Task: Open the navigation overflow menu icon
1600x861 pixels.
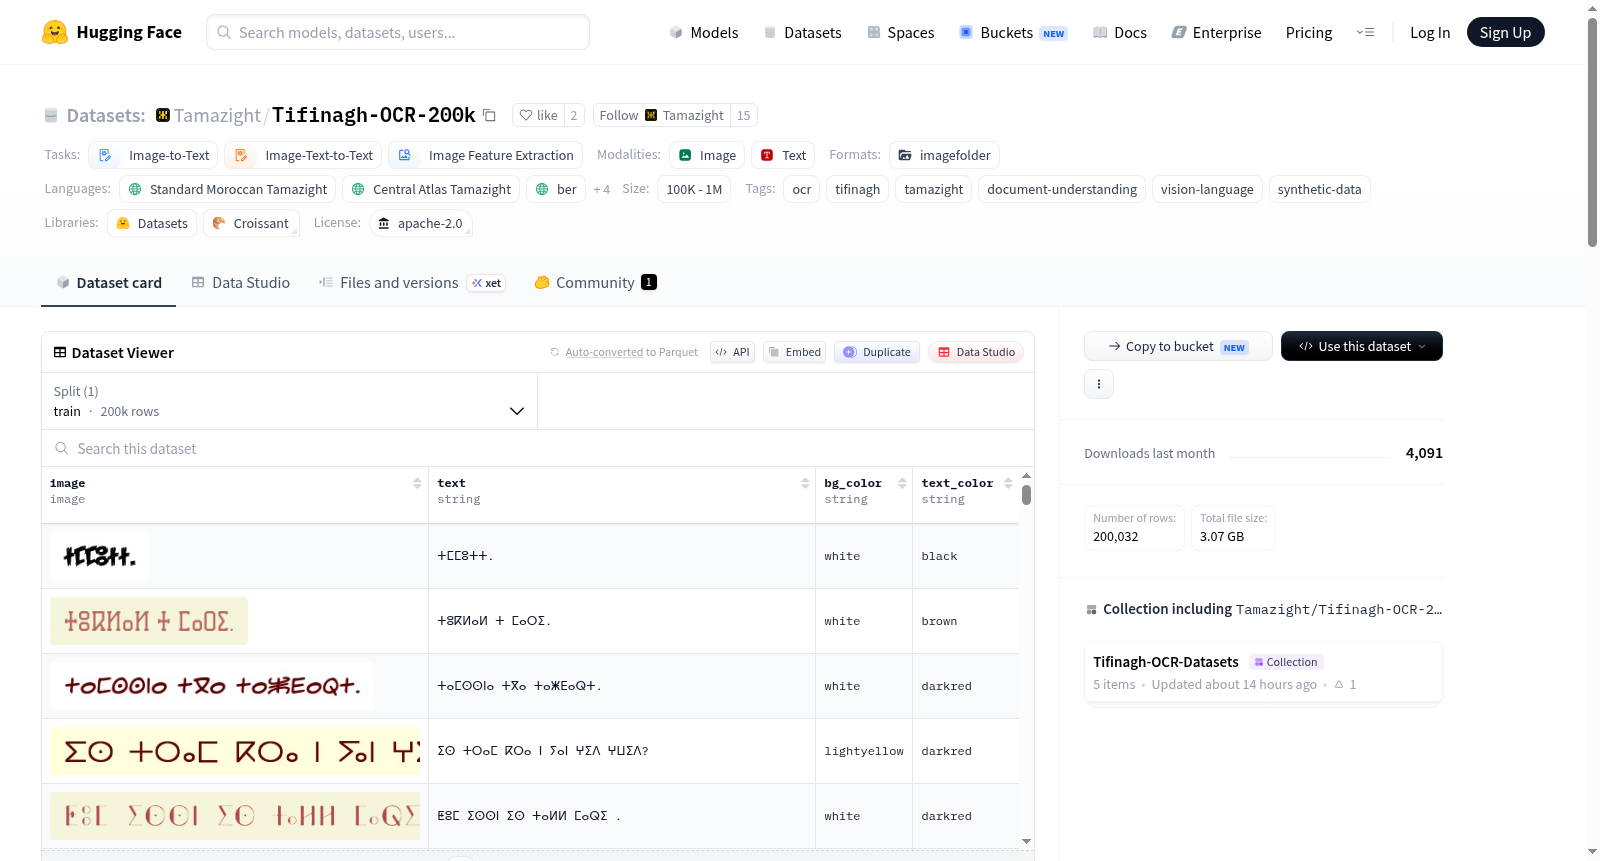Action: tap(1365, 32)
